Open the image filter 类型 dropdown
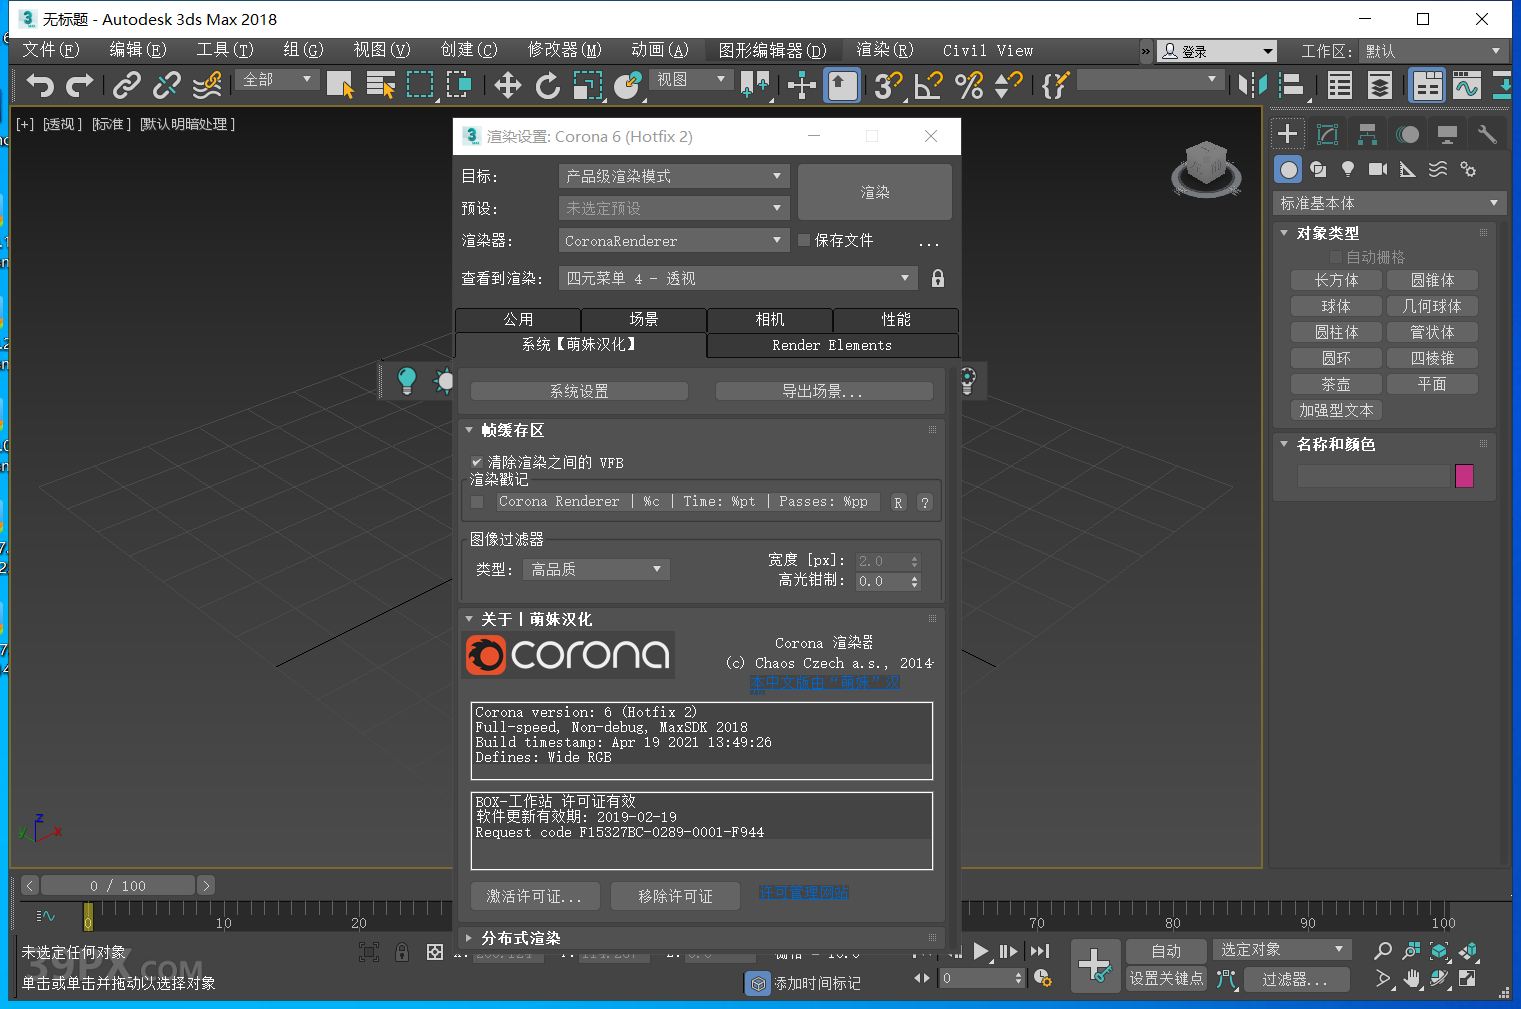 click(x=595, y=568)
